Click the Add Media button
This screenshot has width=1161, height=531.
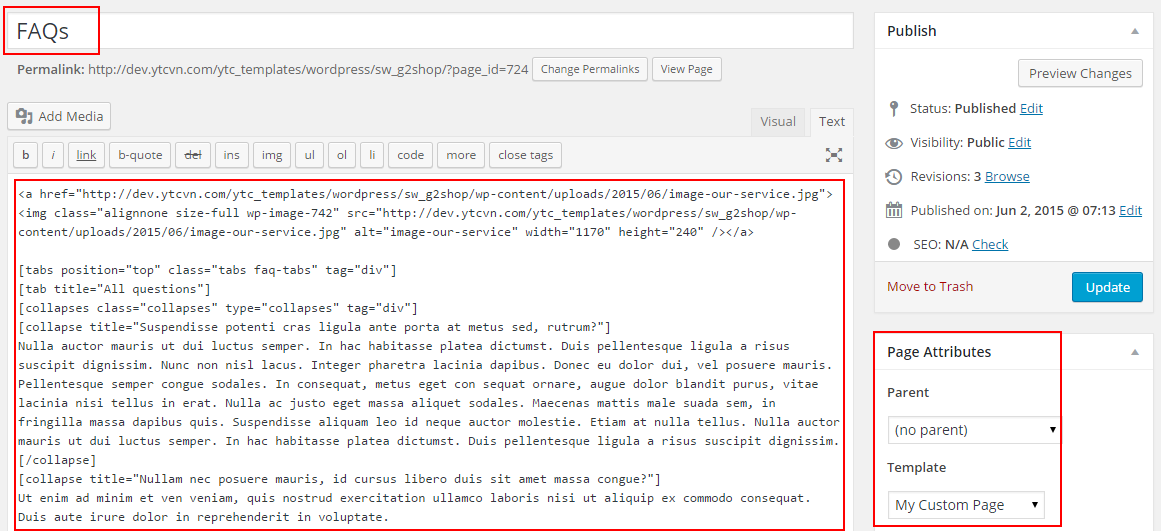pyautogui.click(x=59, y=116)
